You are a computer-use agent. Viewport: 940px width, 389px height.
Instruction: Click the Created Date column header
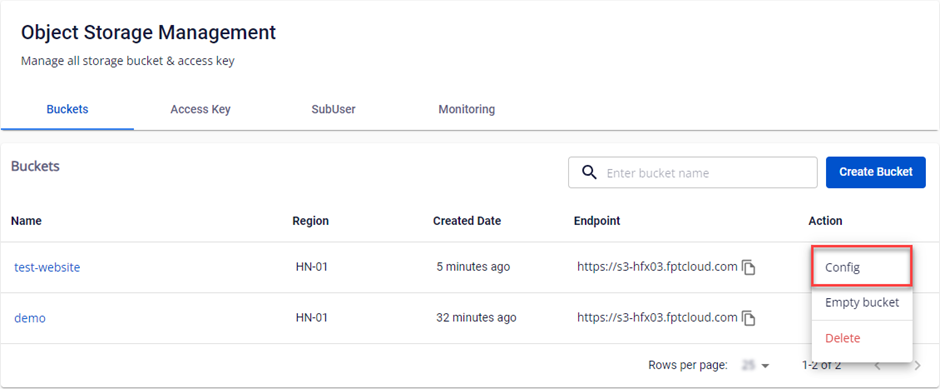tap(467, 221)
